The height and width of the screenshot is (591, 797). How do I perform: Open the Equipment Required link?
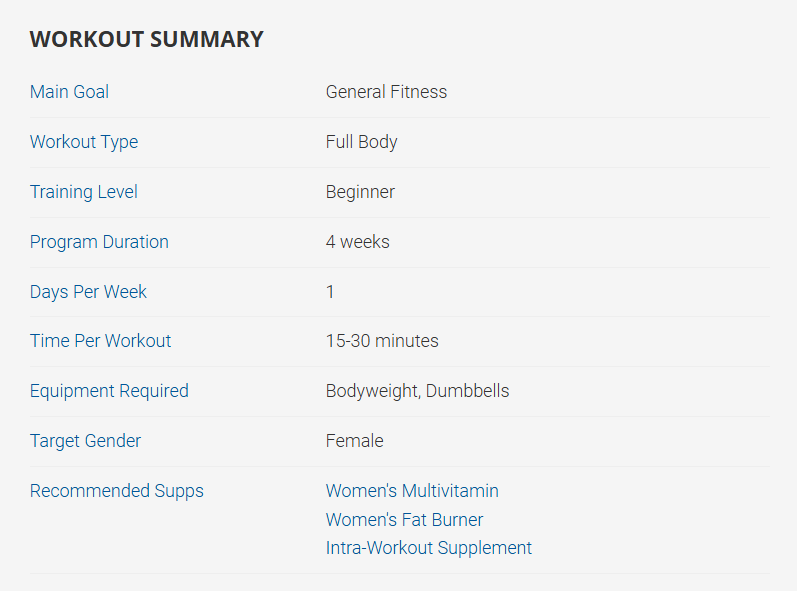coord(109,391)
